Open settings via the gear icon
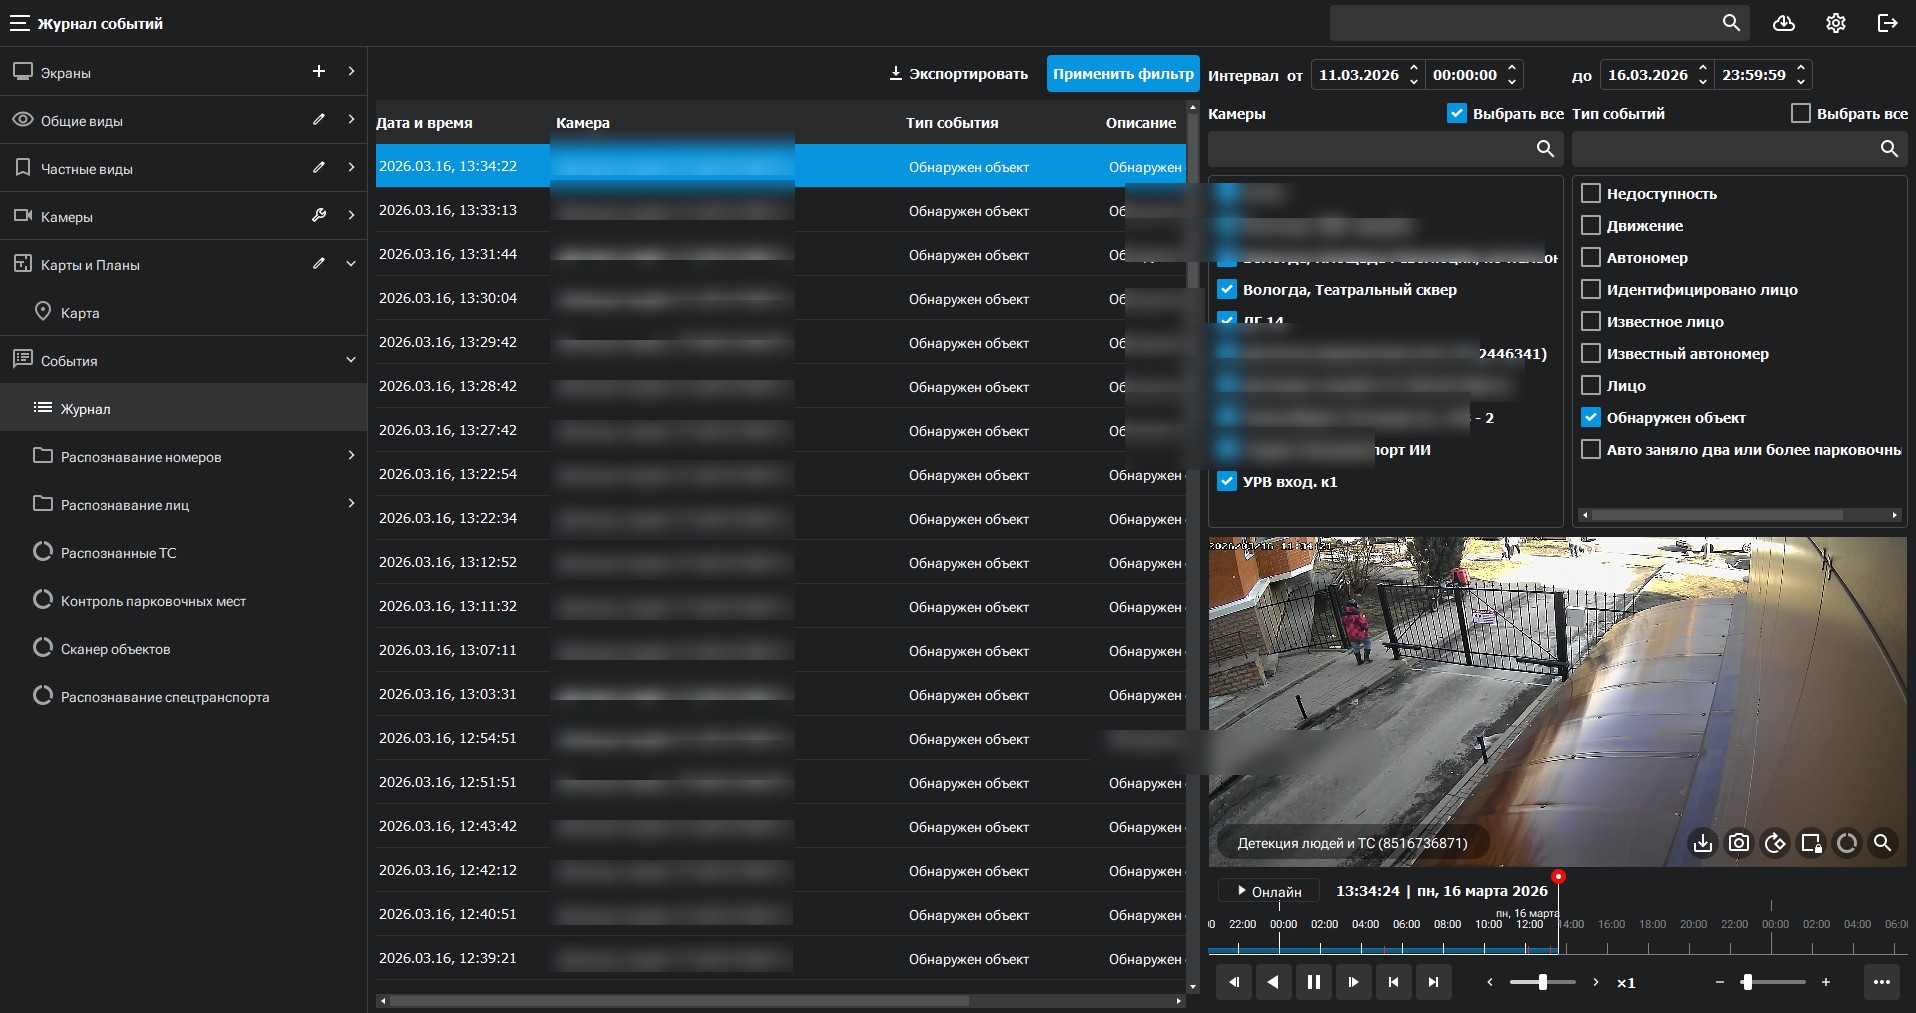Viewport: 1916px width, 1013px height. tap(1835, 23)
